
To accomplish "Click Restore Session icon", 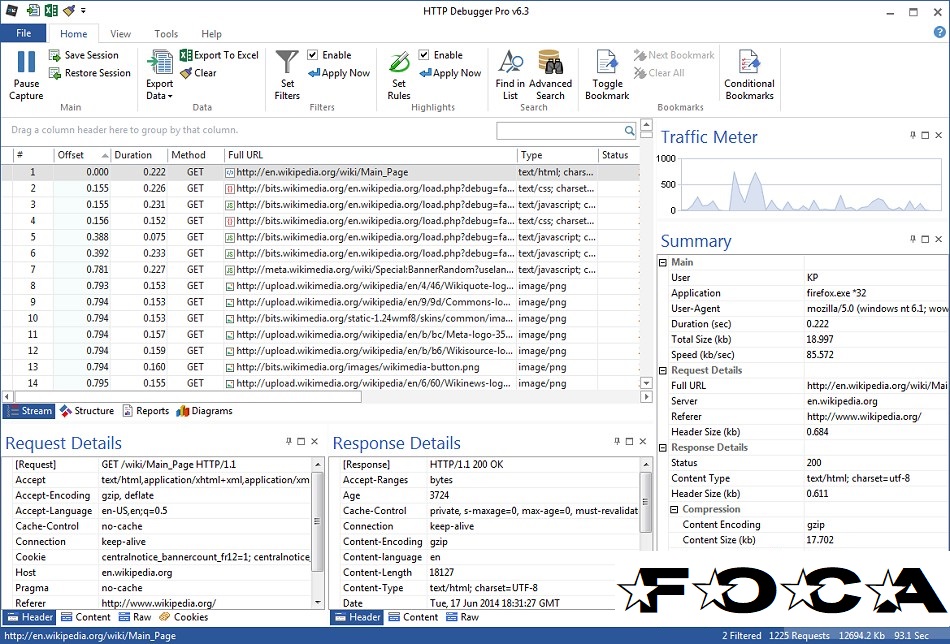I will click(x=55, y=73).
